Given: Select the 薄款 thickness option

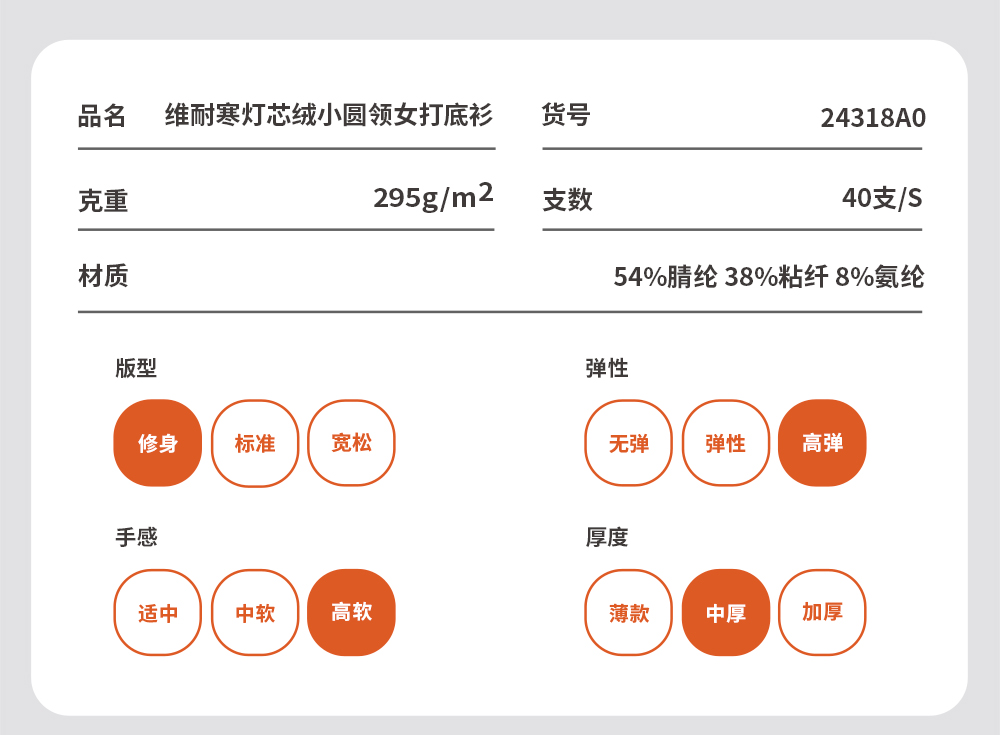Looking at the screenshot, I should pos(629,613).
